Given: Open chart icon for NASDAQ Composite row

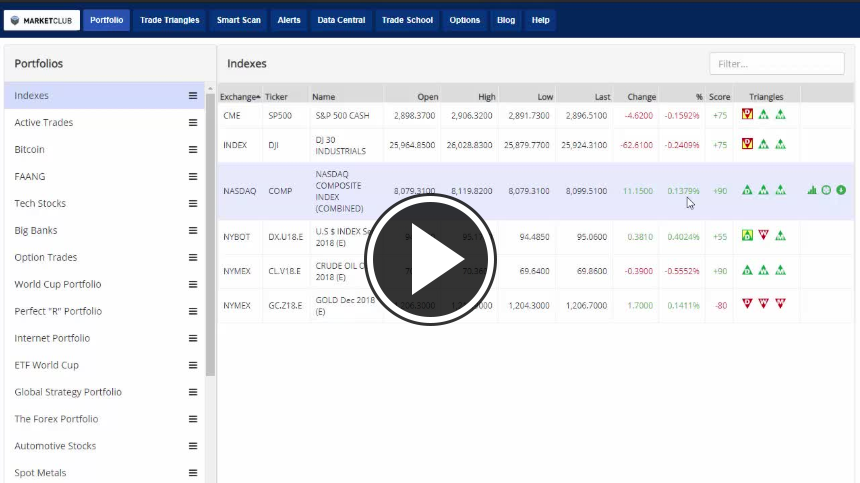Looking at the screenshot, I should click(812, 190).
